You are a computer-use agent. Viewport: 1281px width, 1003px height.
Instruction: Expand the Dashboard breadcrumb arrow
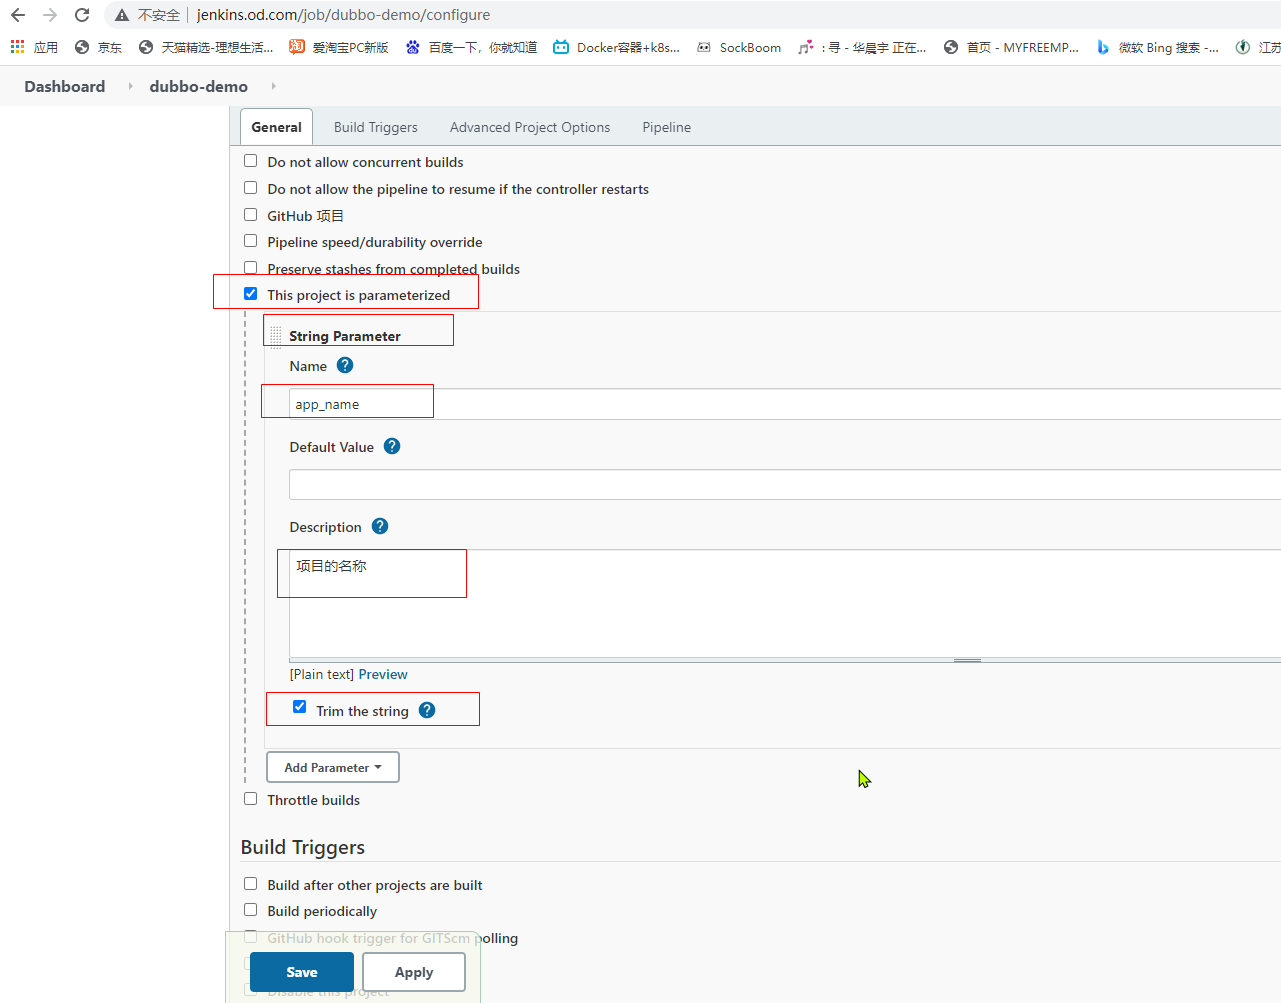tap(130, 86)
